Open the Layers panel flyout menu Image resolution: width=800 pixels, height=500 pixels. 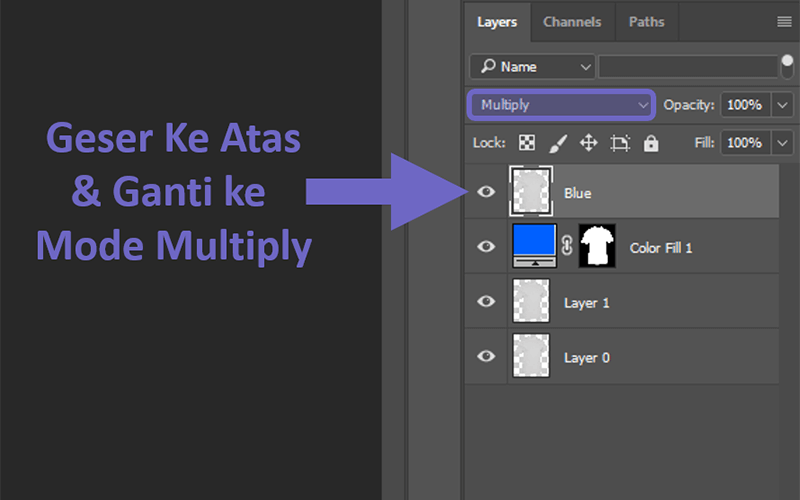[784, 21]
